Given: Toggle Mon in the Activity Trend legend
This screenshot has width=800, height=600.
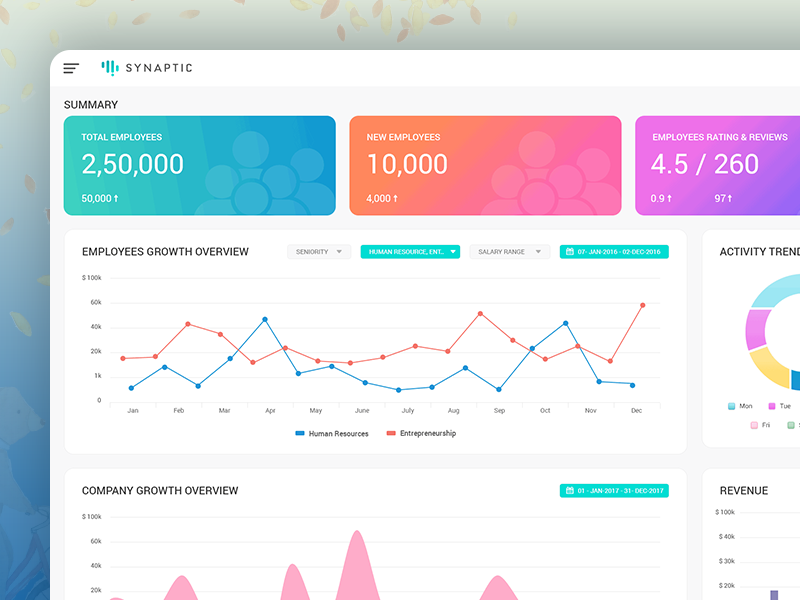Looking at the screenshot, I should (740, 406).
